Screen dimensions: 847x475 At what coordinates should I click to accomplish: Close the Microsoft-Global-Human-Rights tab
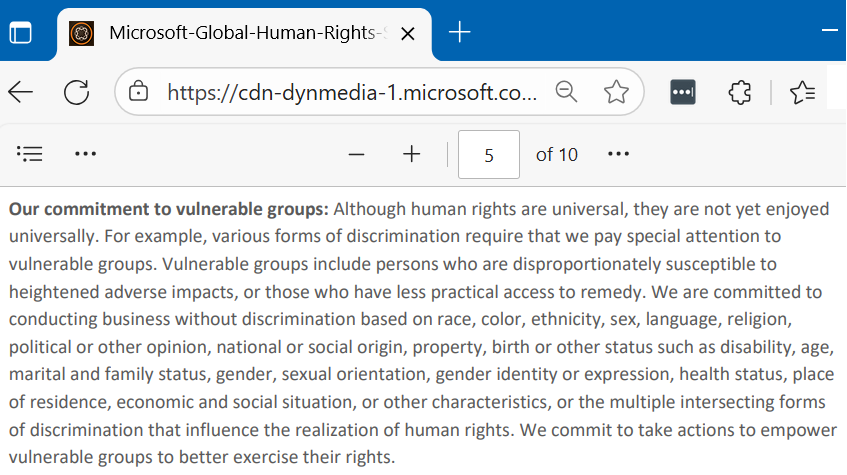pyautogui.click(x=408, y=34)
